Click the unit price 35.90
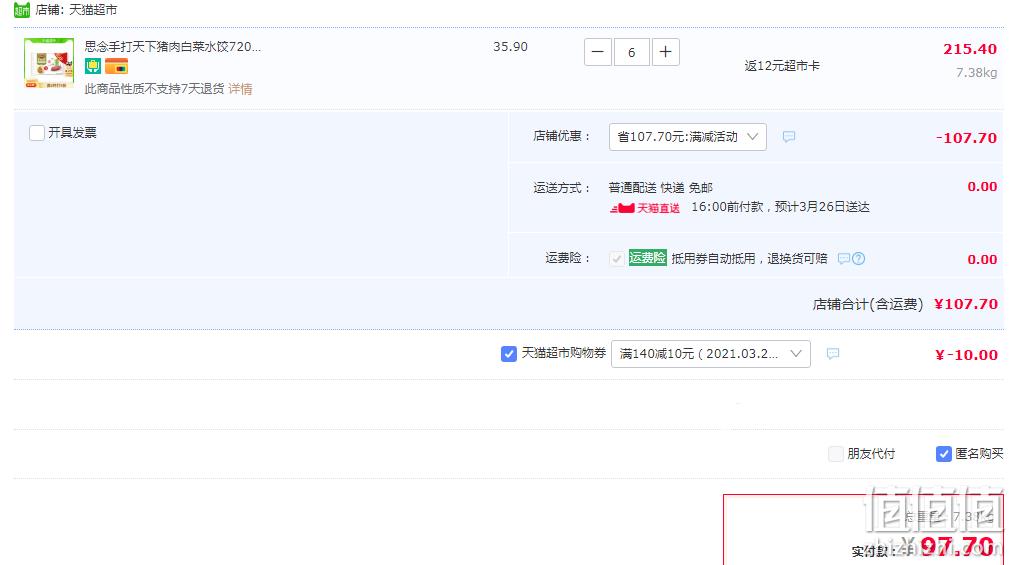Screen dimensions: 1013x565 click(510, 46)
